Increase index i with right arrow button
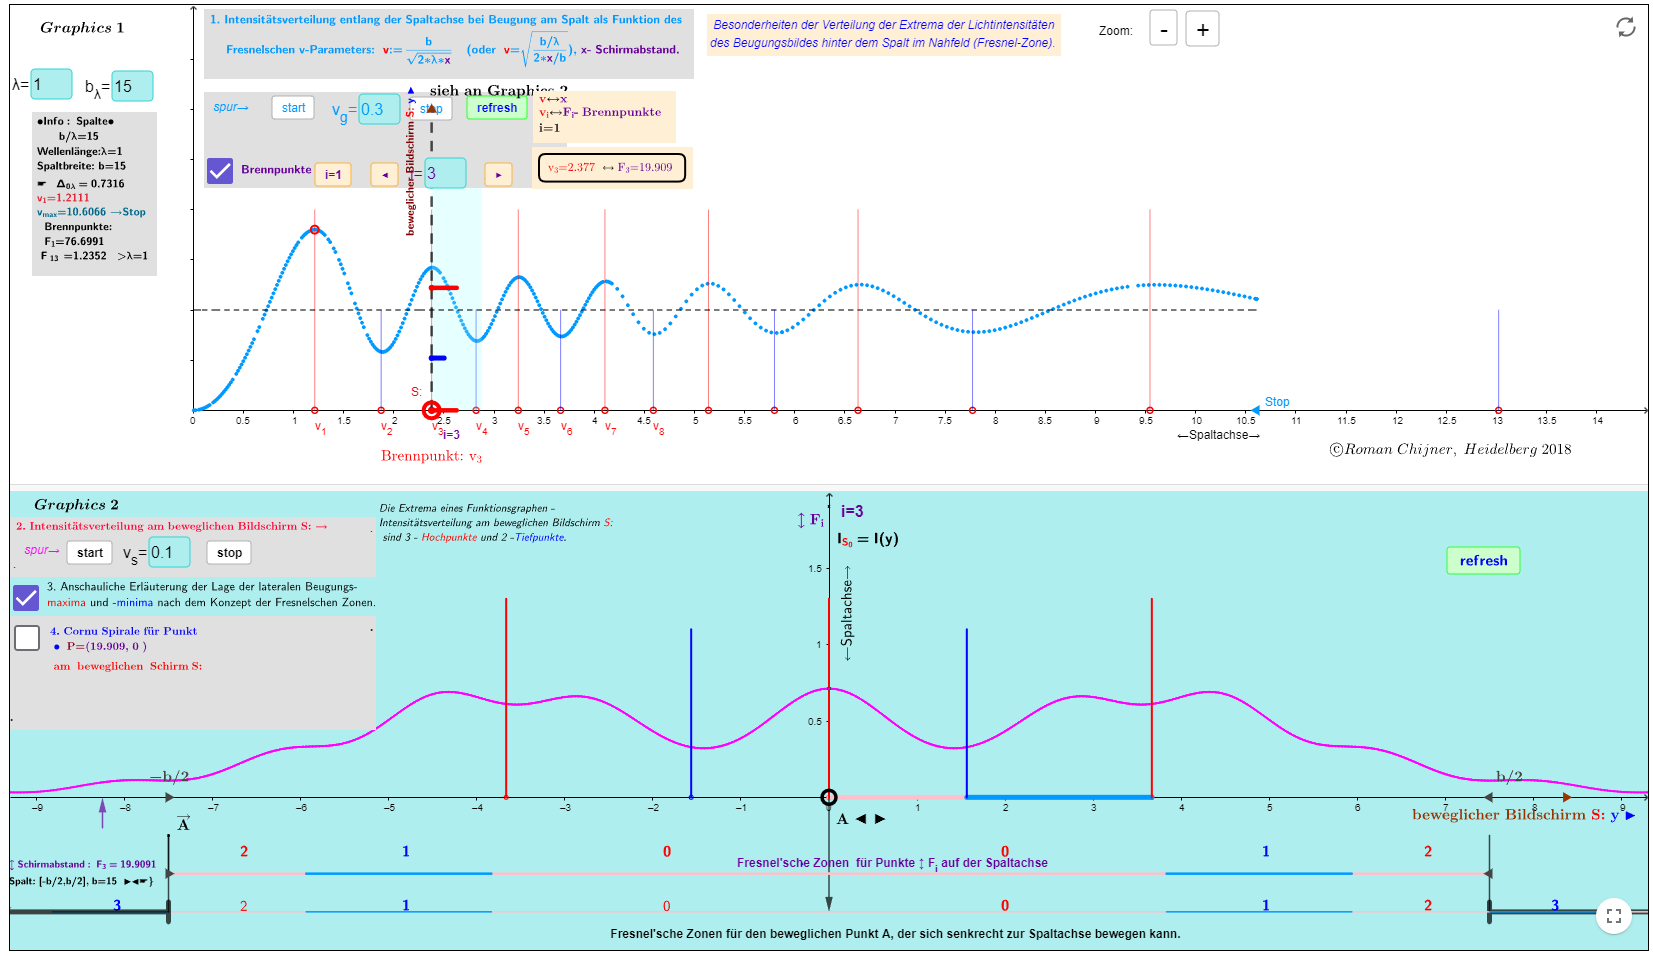 click(498, 175)
